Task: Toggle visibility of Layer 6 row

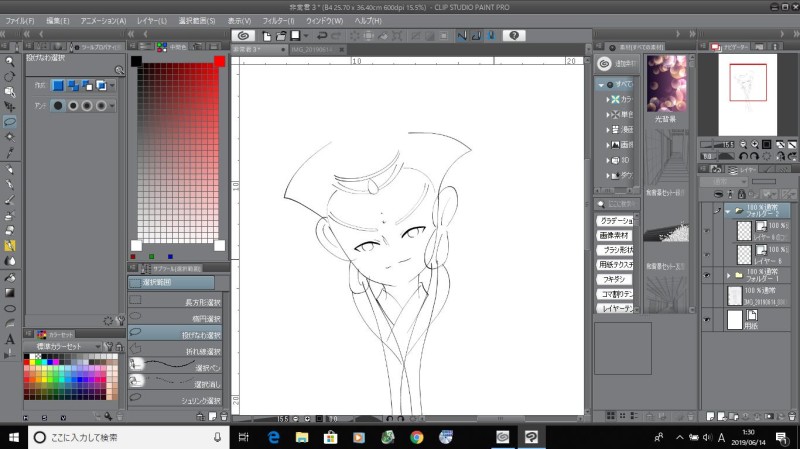Action: click(x=707, y=254)
